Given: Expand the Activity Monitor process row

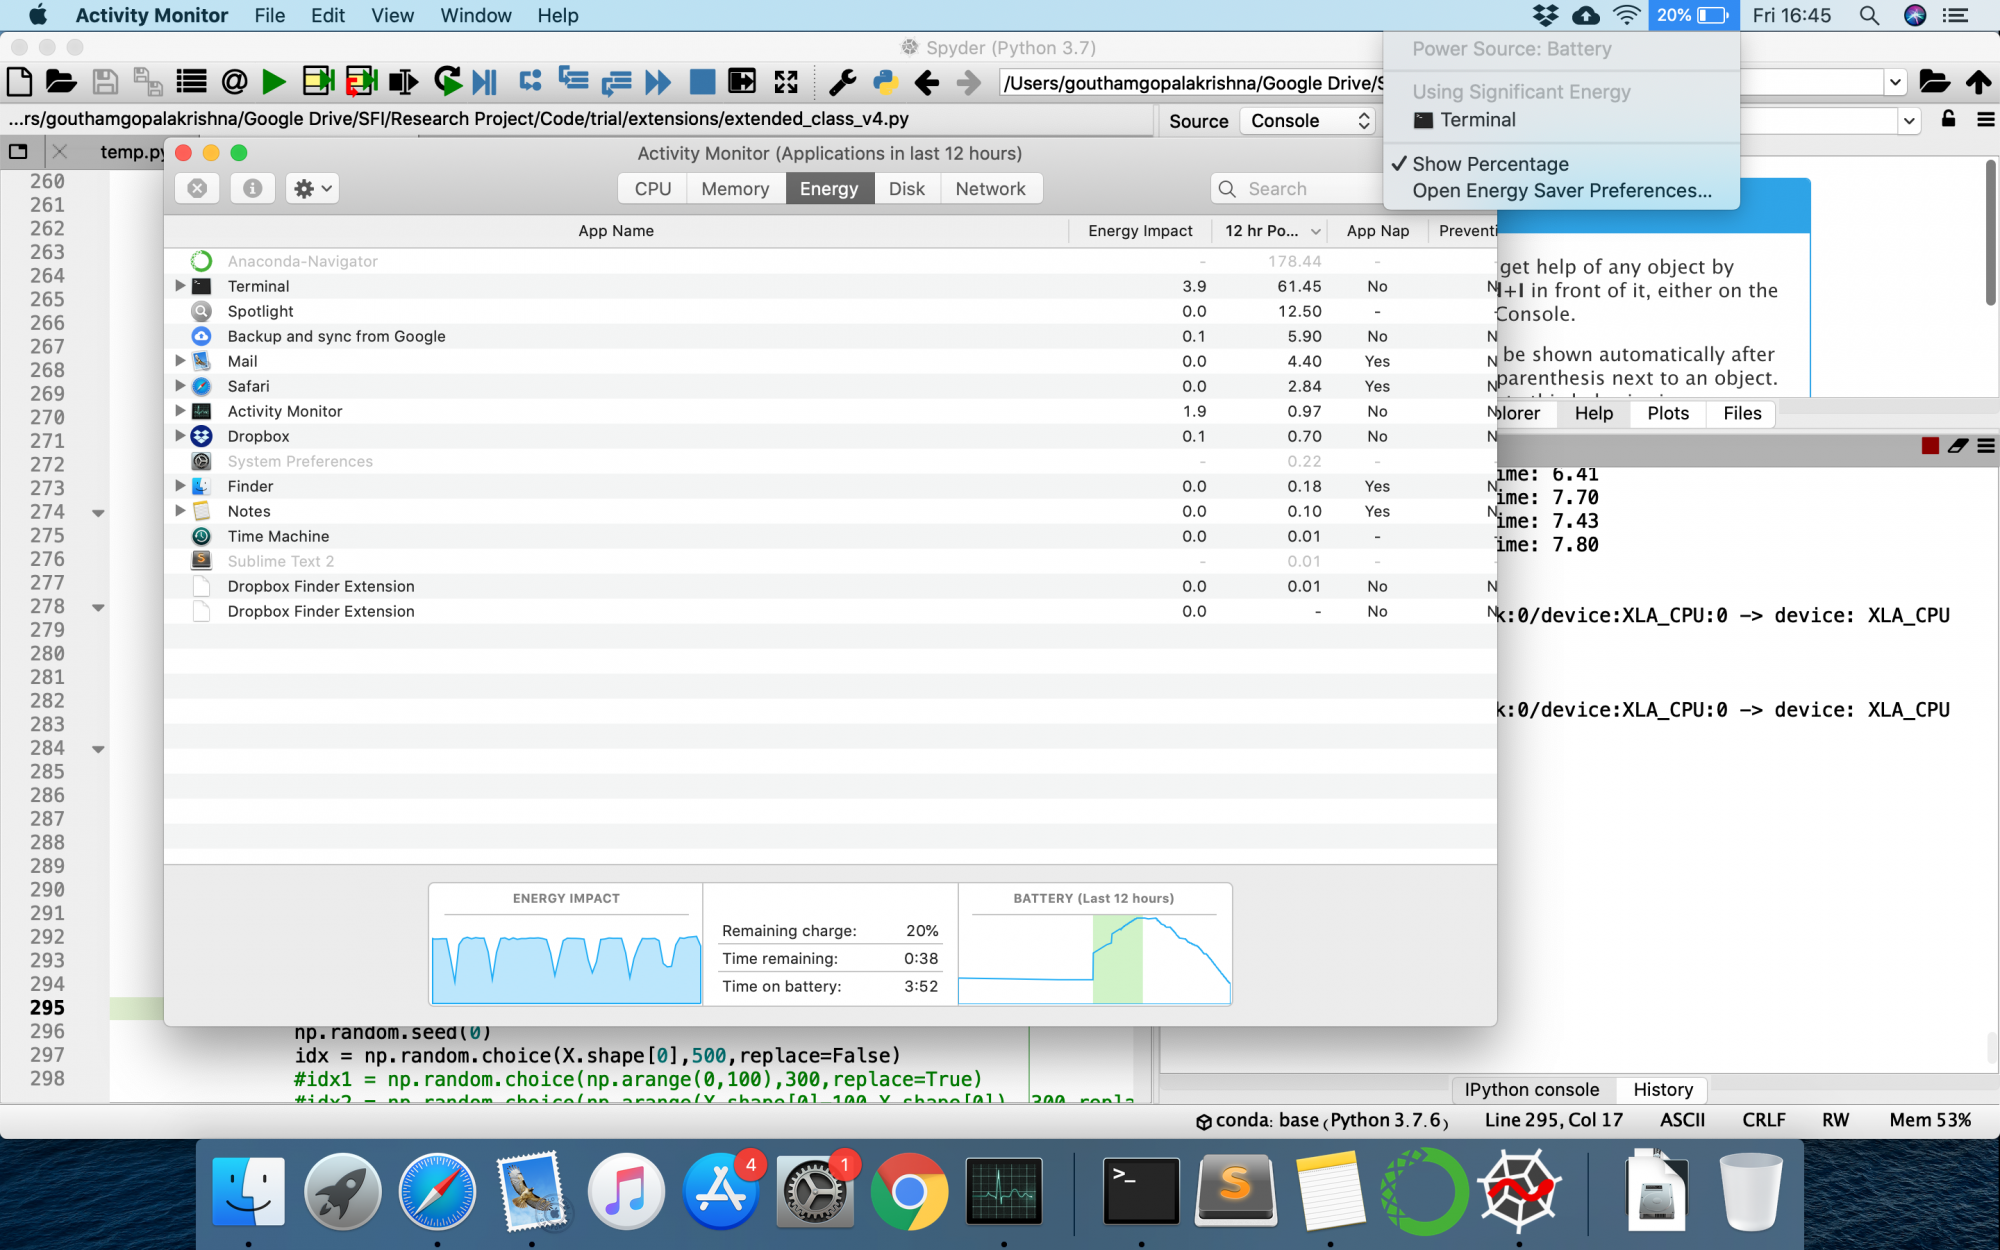Looking at the screenshot, I should click(x=180, y=411).
